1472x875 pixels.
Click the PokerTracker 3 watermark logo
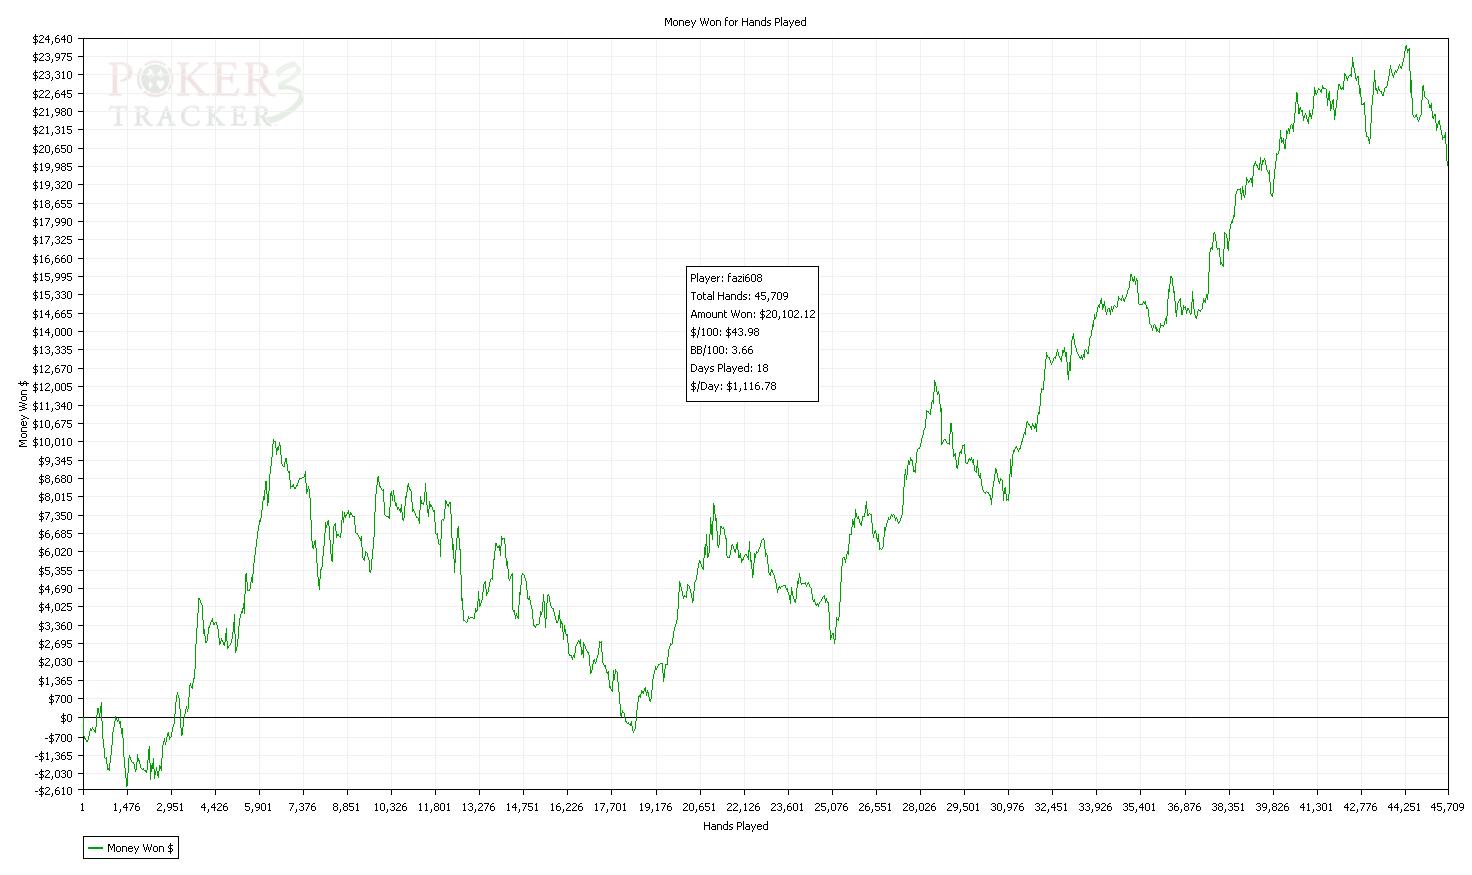pos(205,95)
